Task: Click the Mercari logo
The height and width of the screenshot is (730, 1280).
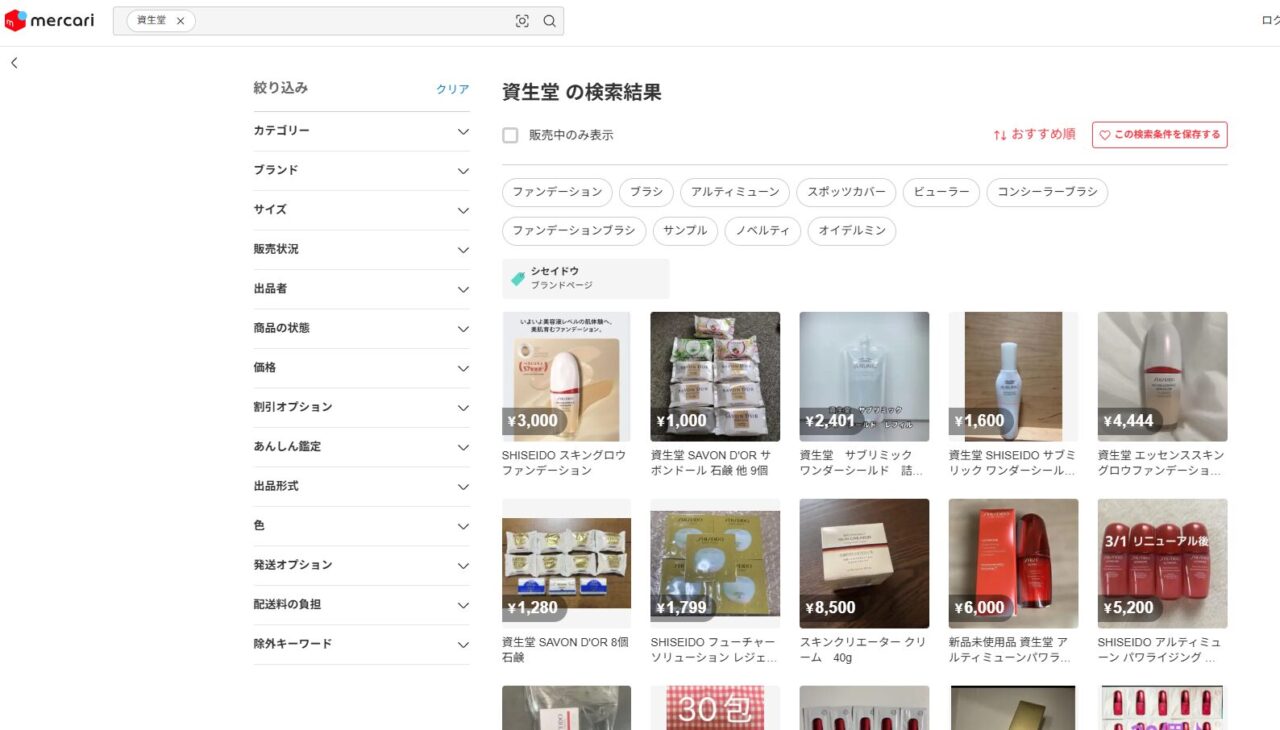Action: coord(49,20)
